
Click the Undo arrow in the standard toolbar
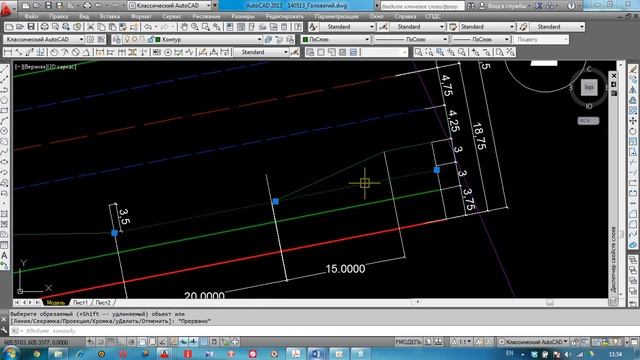coord(147,27)
